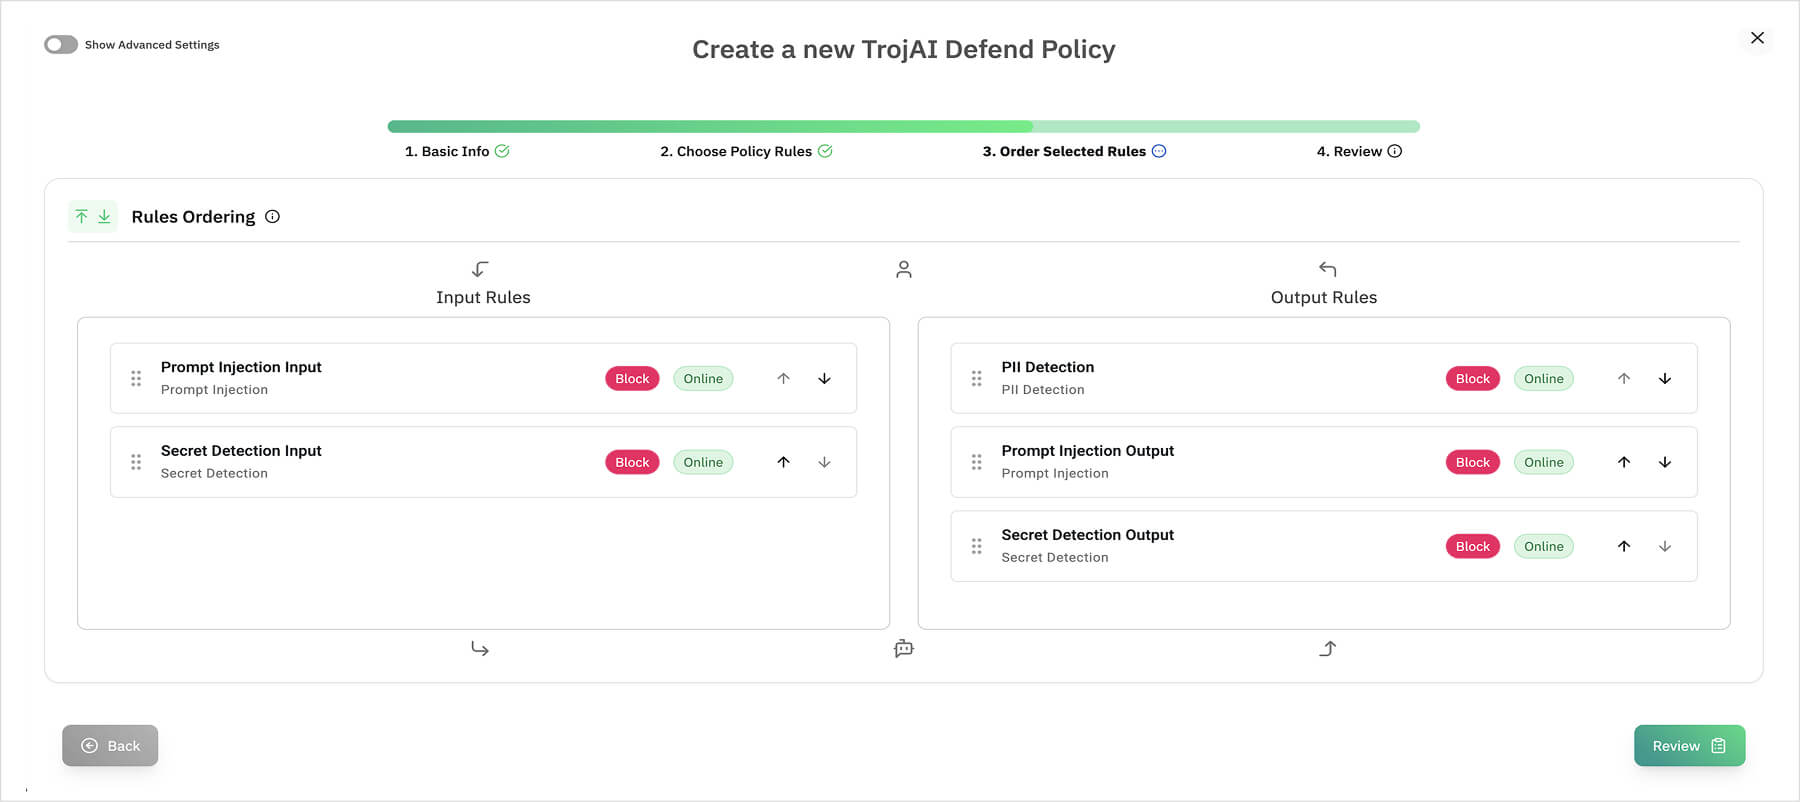Click the Output Rules heading

pos(1324,297)
